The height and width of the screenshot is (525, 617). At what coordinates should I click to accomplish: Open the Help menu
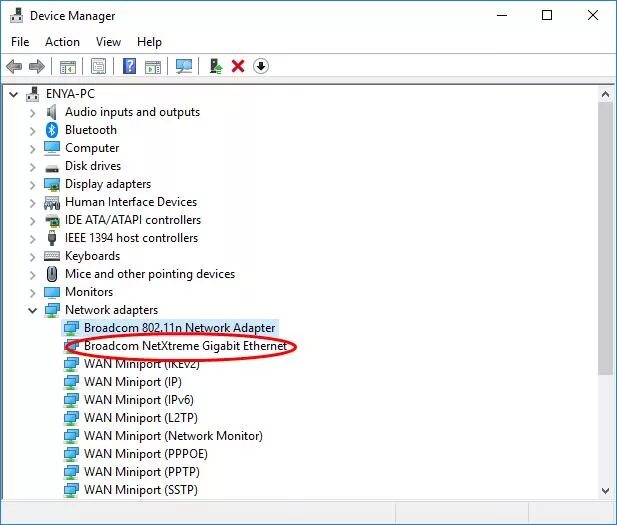149,42
